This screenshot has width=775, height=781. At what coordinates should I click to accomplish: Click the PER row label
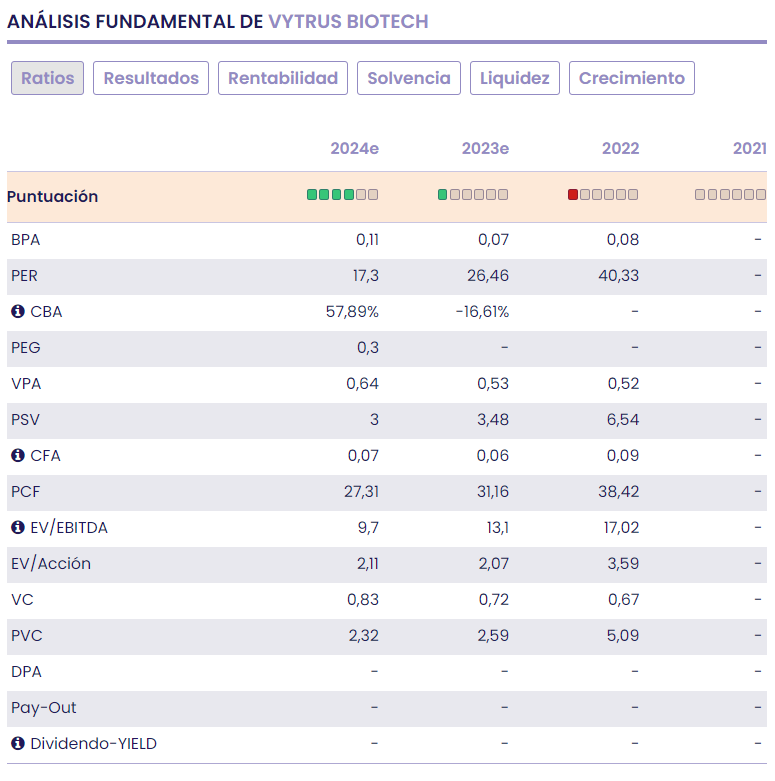[x=25, y=276]
